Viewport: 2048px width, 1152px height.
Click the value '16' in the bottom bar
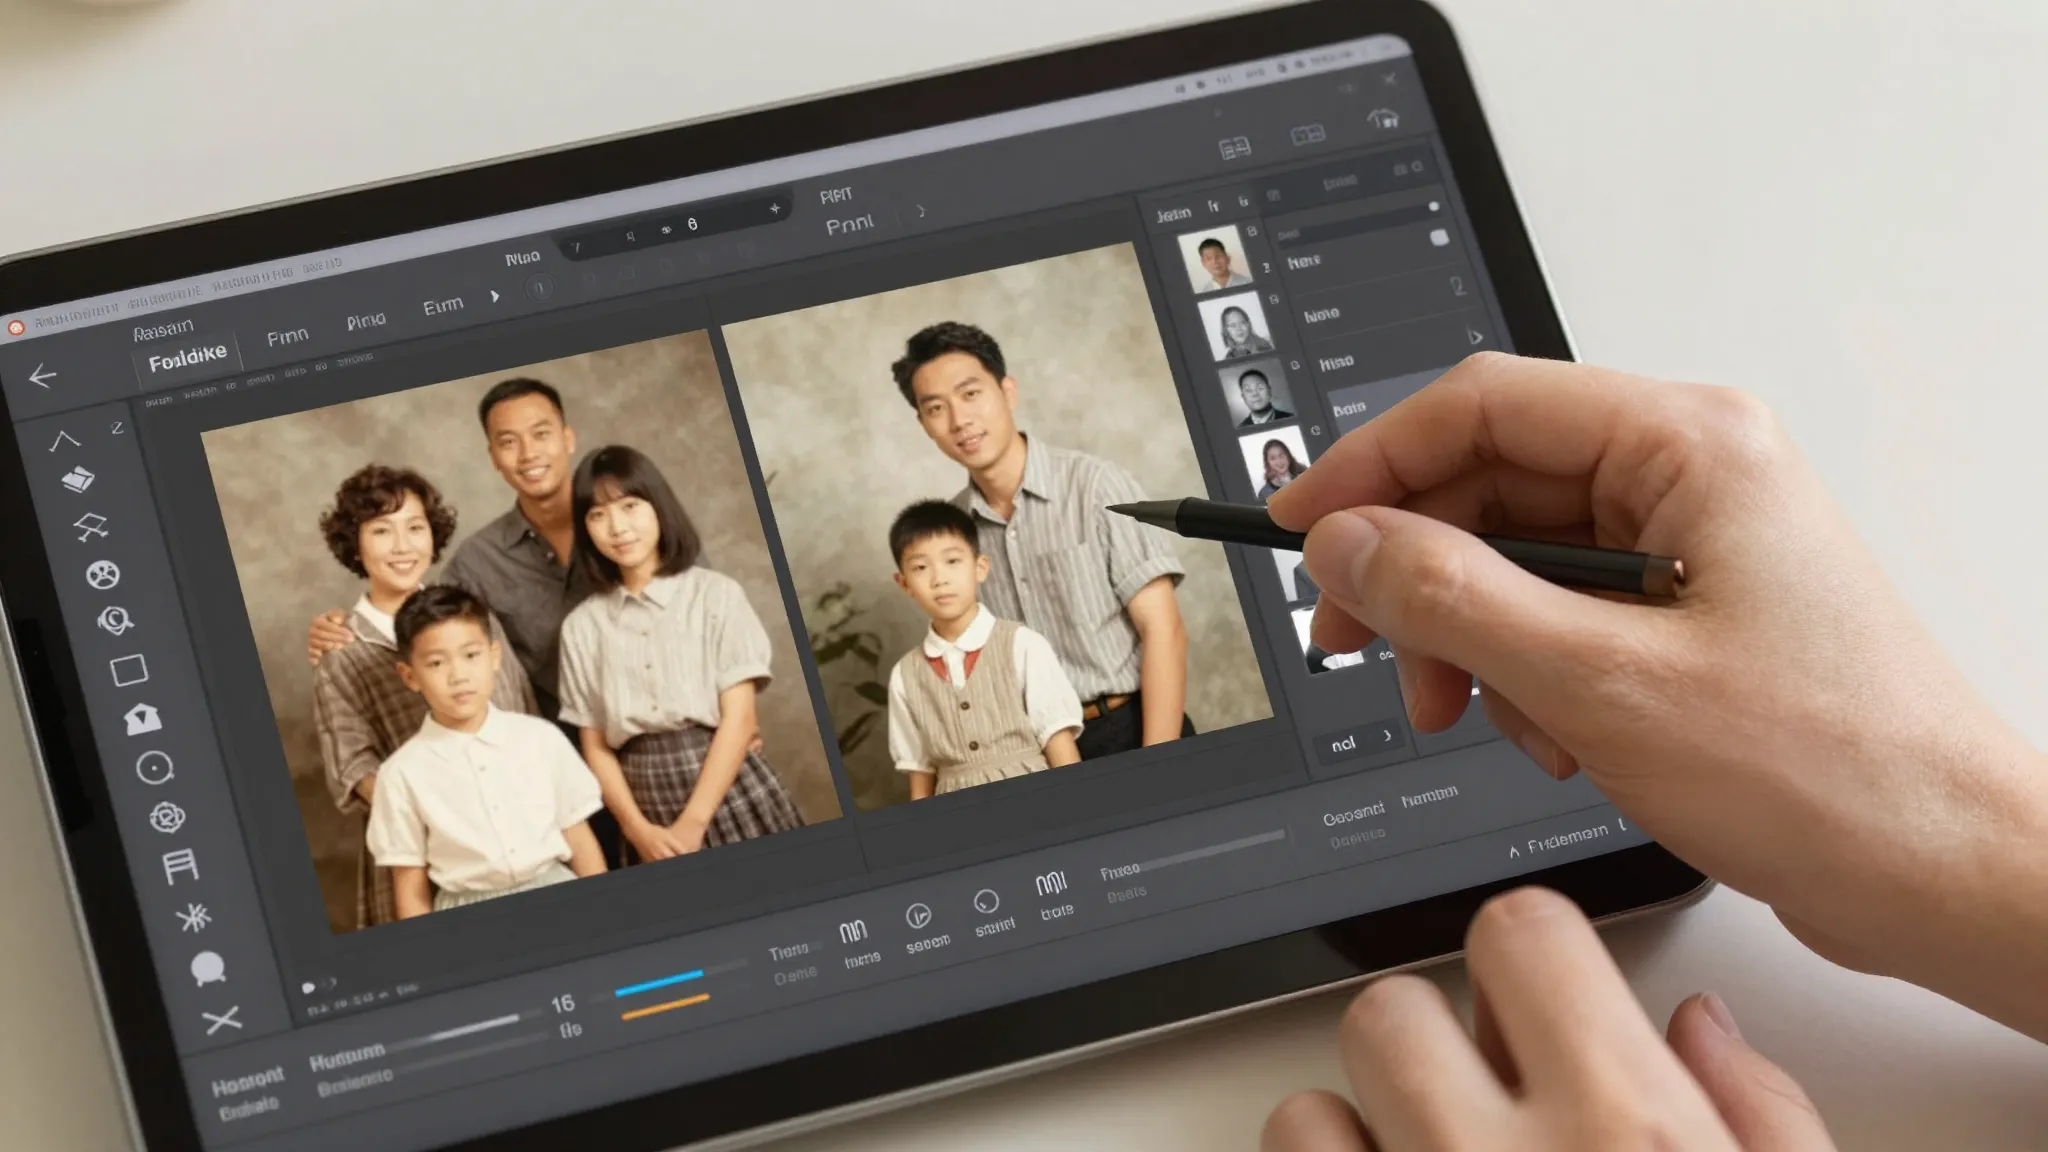[563, 1003]
